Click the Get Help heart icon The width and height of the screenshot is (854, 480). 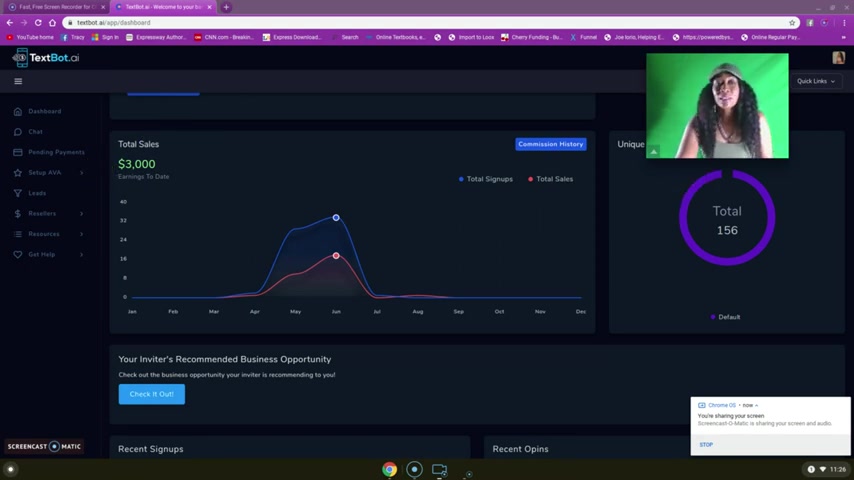tap(18, 254)
